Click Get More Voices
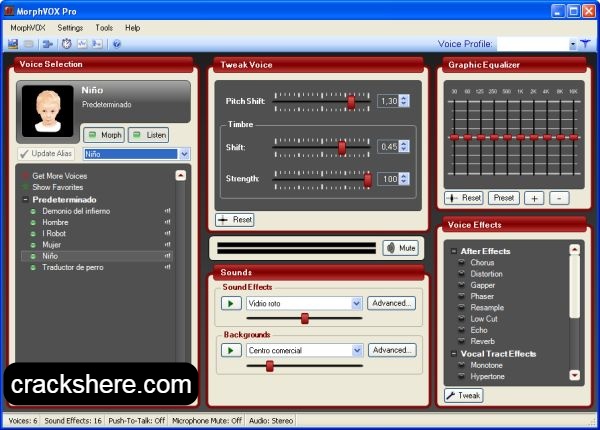The width and height of the screenshot is (600, 430). [x=60, y=176]
